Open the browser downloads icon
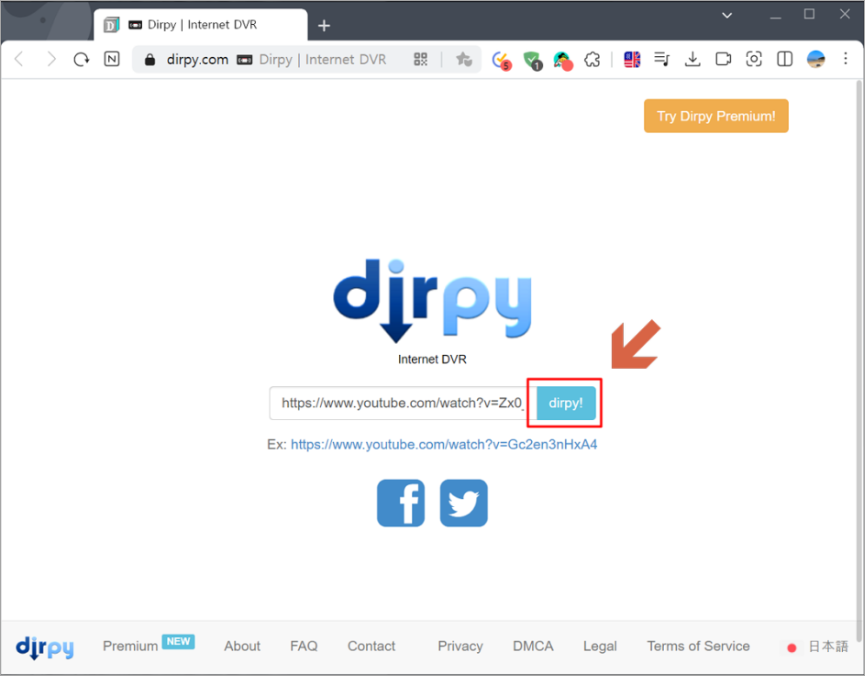 tap(692, 59)
